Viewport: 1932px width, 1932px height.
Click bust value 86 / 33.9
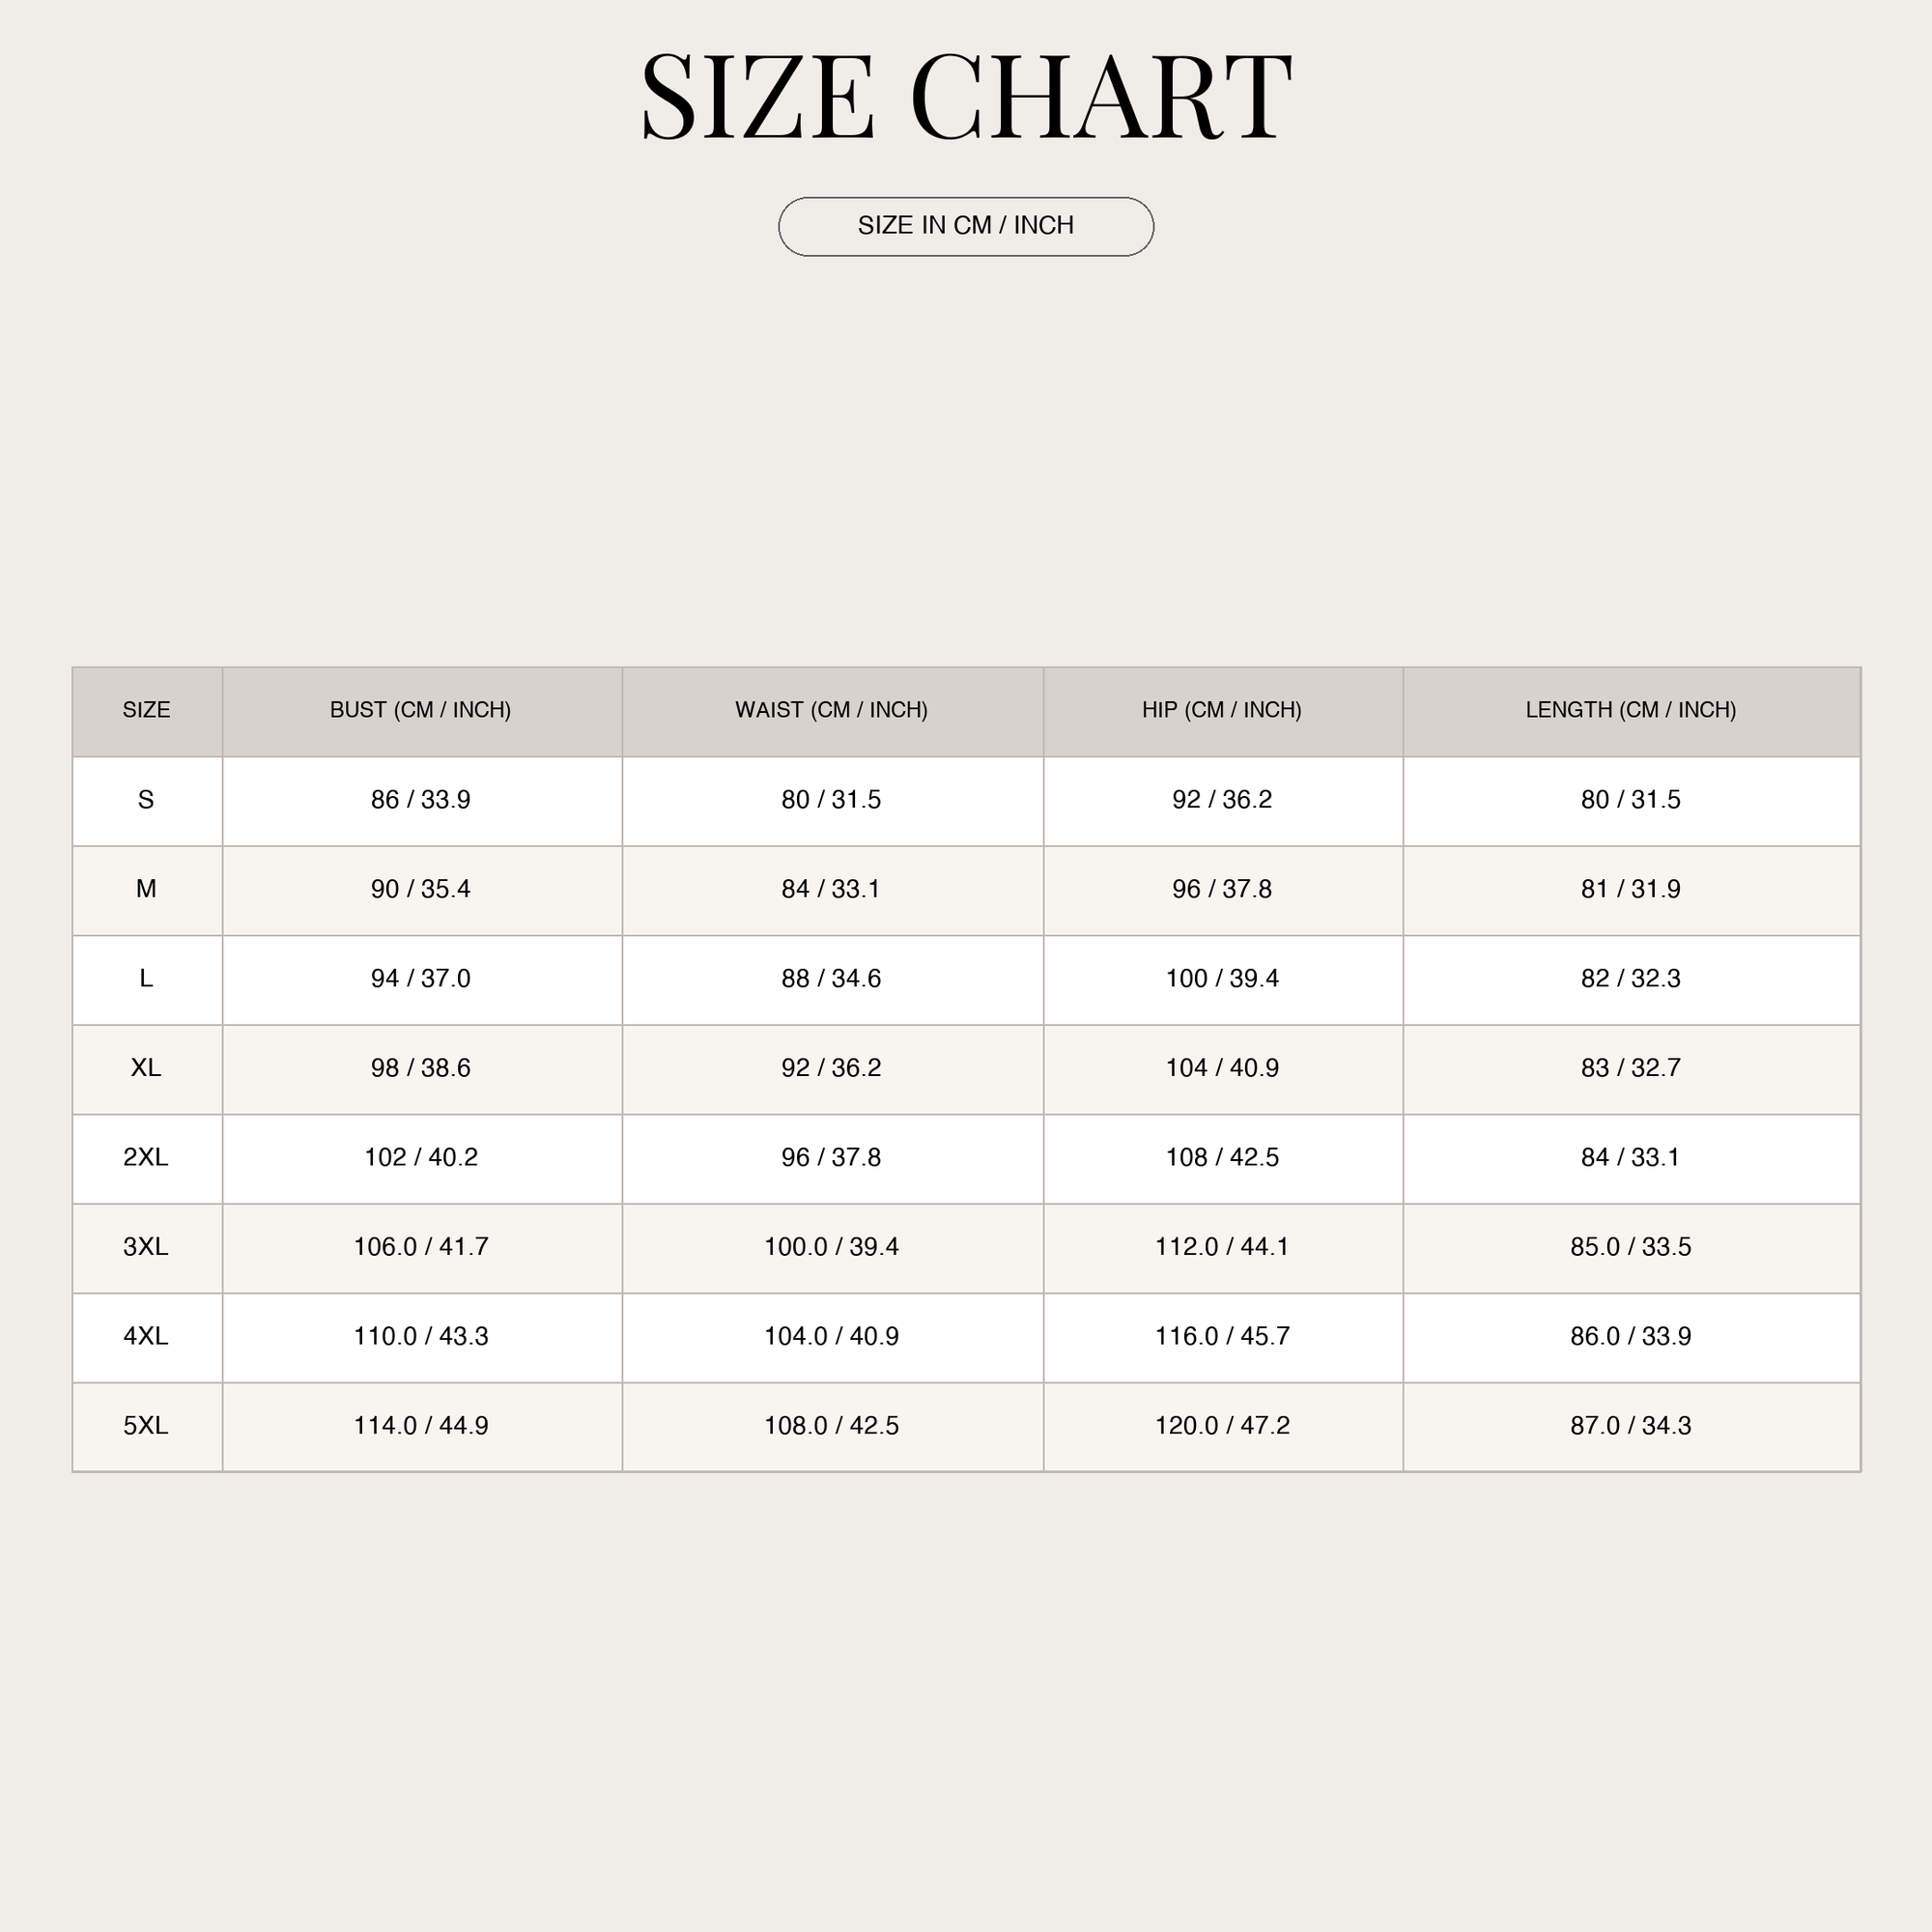coord(421,800)
